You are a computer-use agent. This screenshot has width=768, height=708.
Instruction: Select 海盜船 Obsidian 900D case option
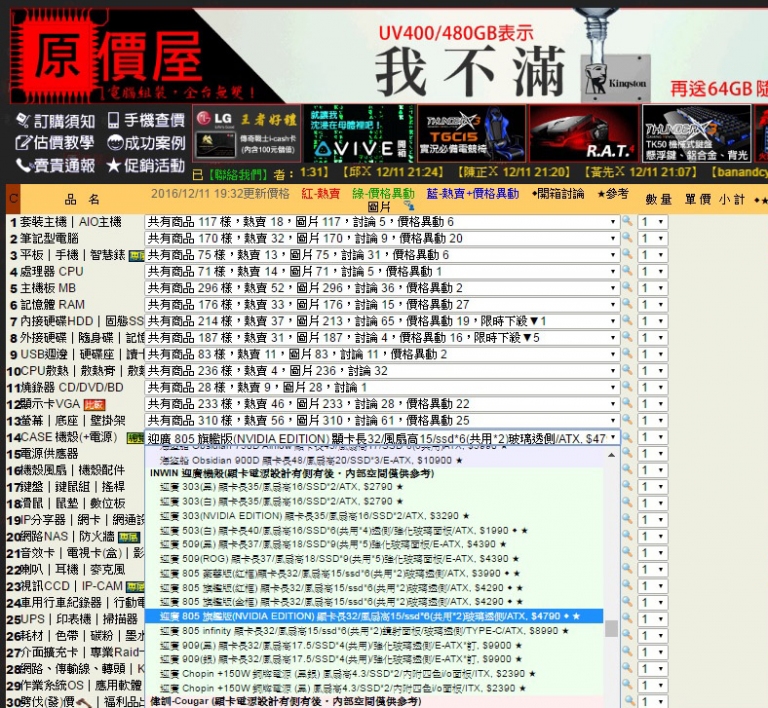374,461
